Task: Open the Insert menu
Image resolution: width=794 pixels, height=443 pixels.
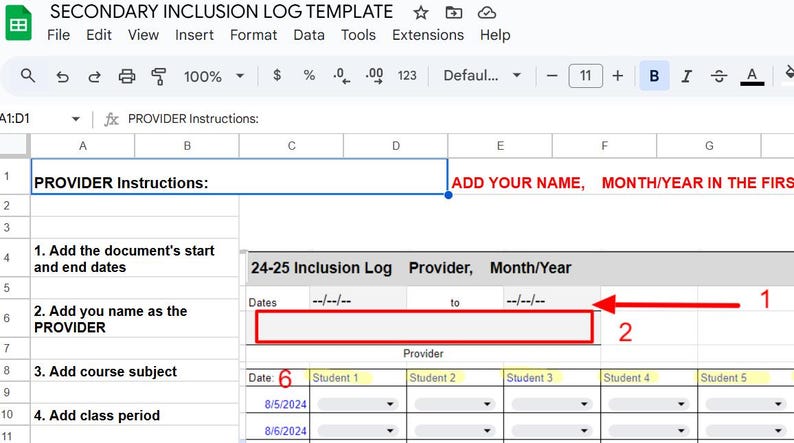Action: (194, 35)
